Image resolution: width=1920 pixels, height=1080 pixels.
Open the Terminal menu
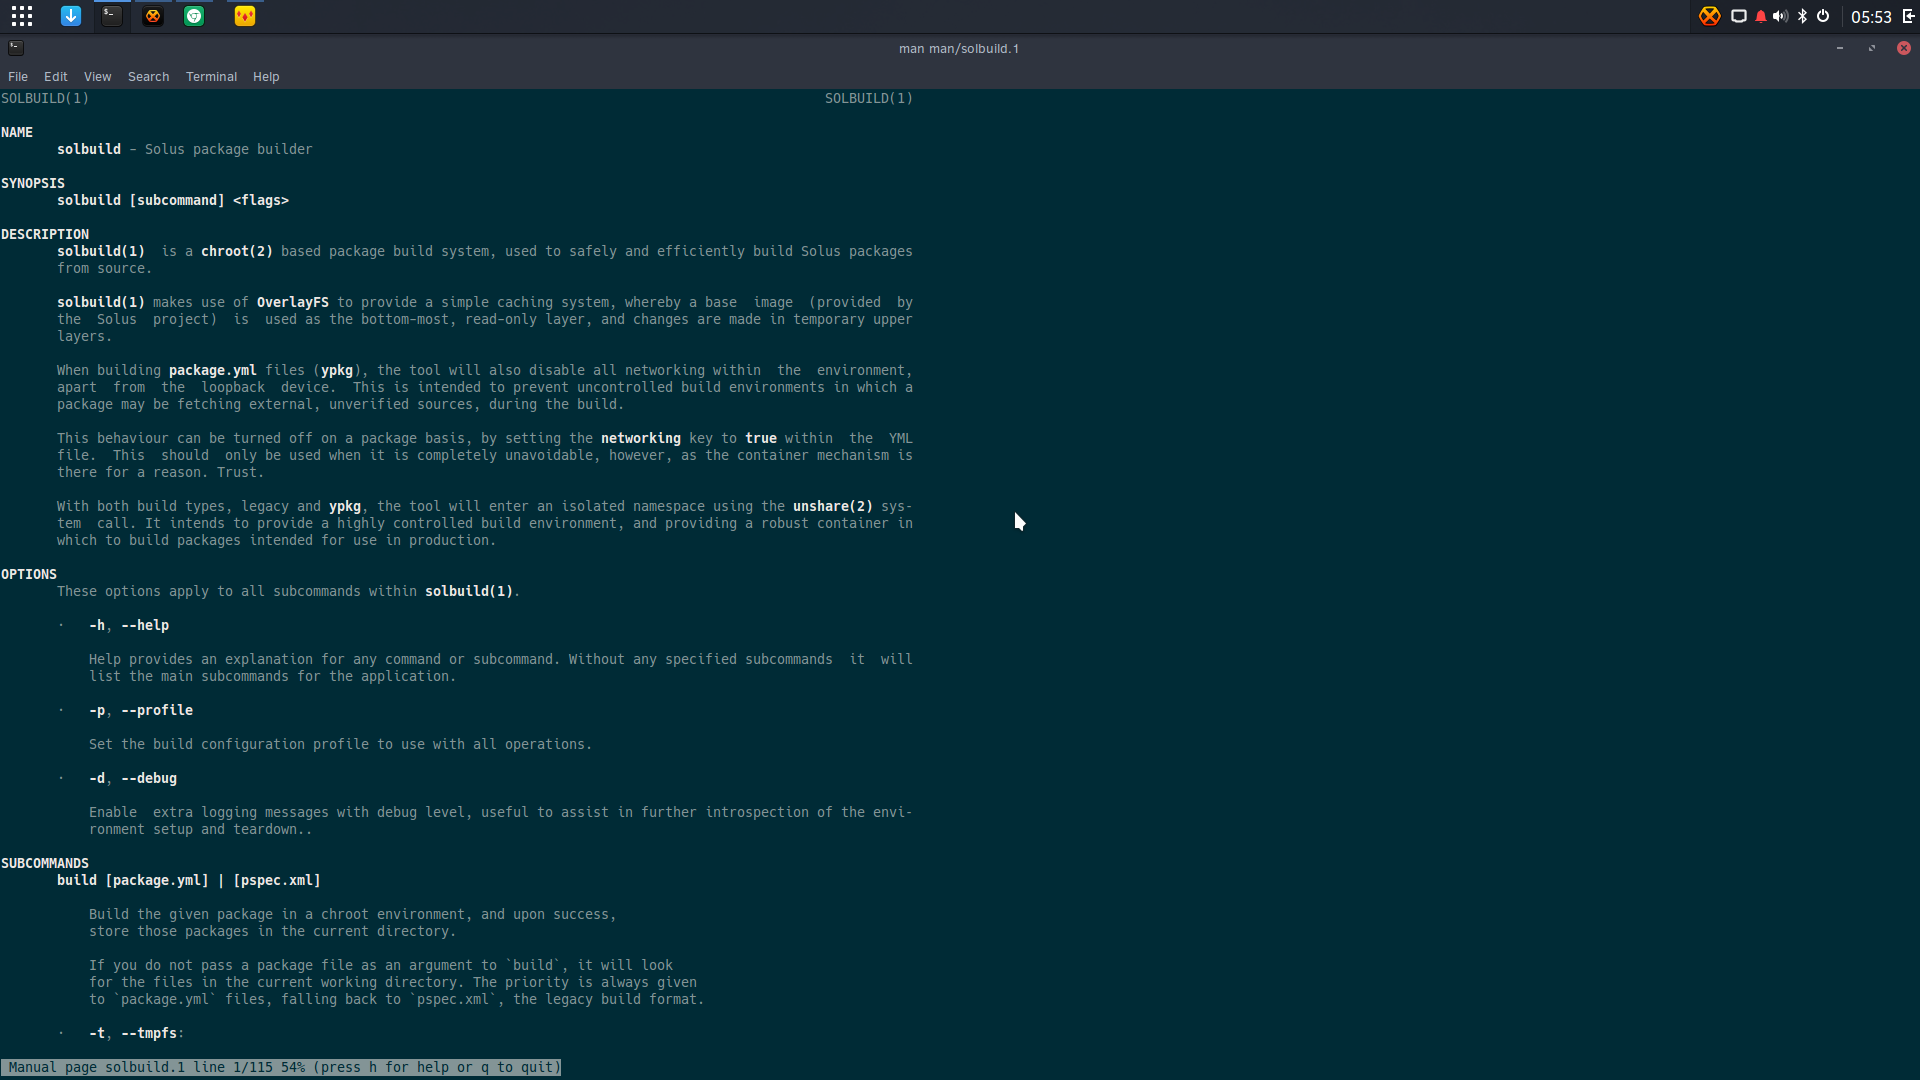pyautogui.click(x=211, y=77)
